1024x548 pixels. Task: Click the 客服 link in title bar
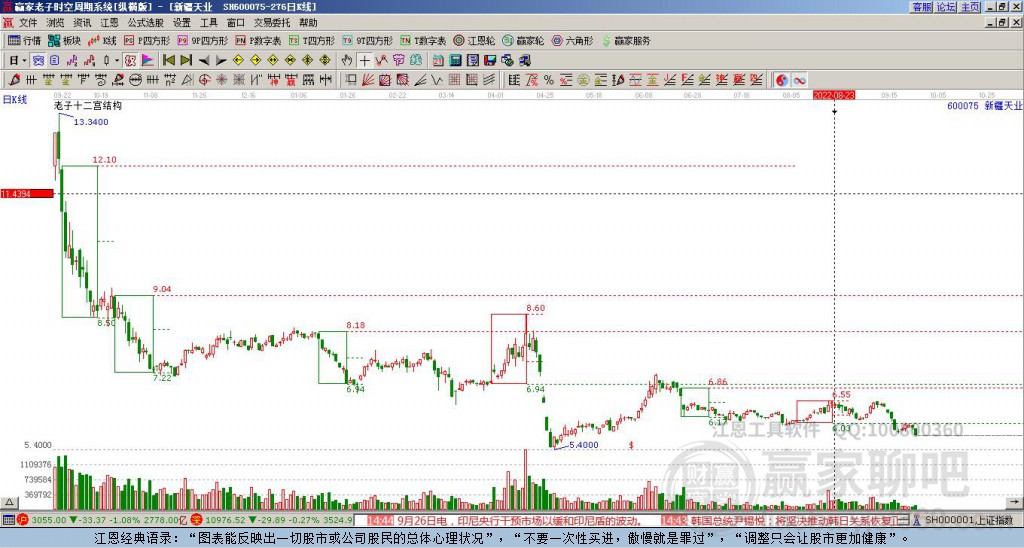[x=921, y=7]
